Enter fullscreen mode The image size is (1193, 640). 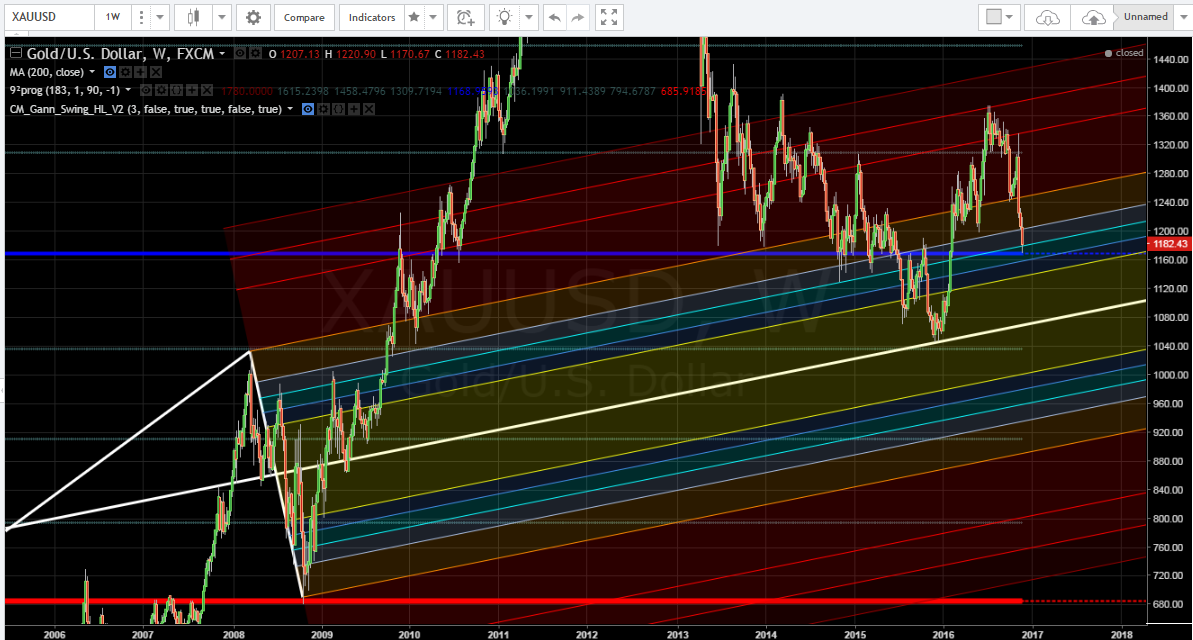[607, 17]
